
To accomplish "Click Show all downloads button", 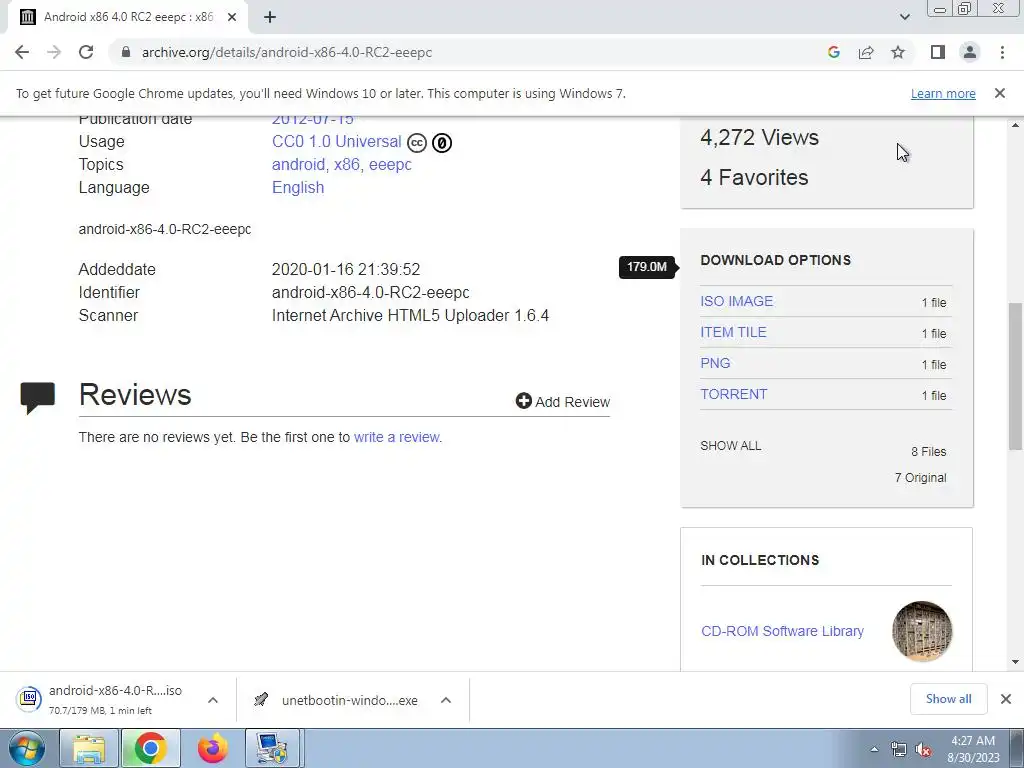I will pyautogui.click(x=948, y=699).
